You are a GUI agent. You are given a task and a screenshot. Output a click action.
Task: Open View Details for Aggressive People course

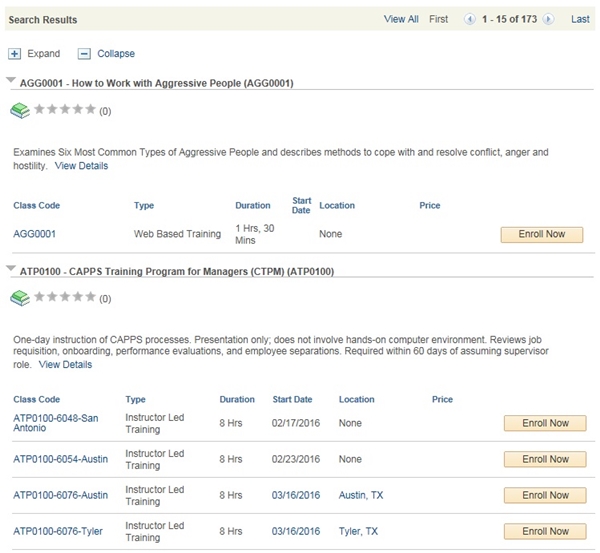pos(81,166)
